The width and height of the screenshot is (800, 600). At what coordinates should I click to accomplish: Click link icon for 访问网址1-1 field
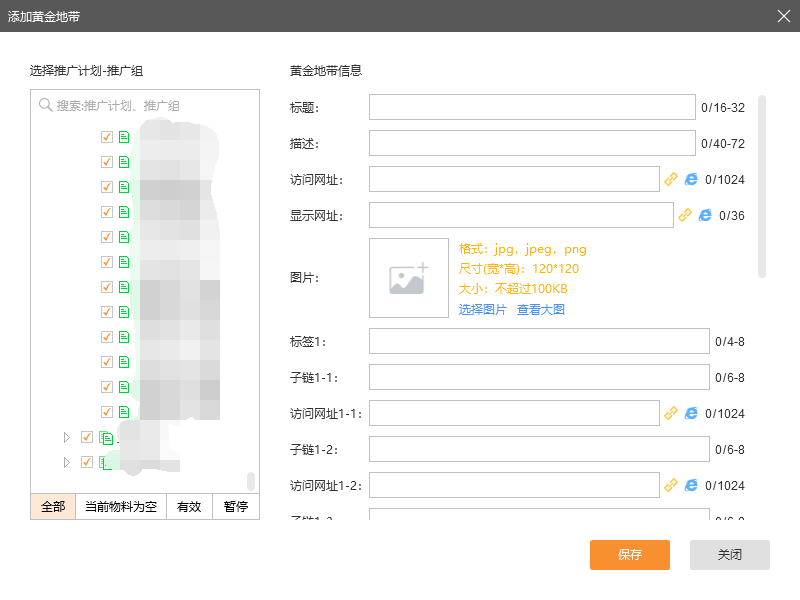coord(671,412)
